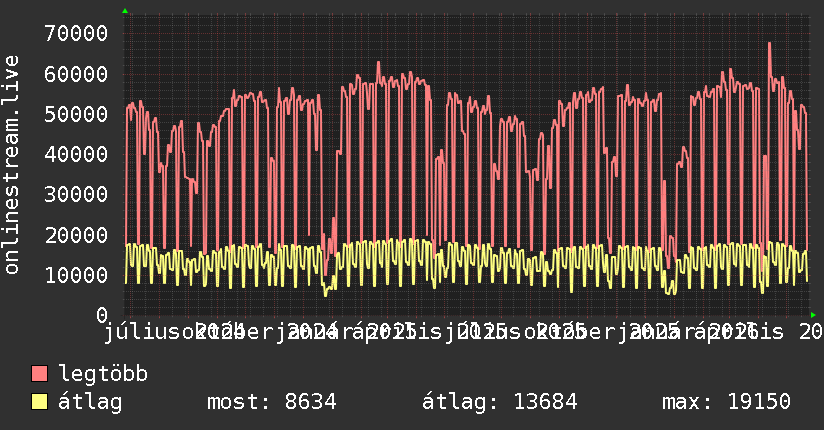The image size is (824, 430).
Task: Click the yellow átlag legend swatch
Action: (40, 402)
